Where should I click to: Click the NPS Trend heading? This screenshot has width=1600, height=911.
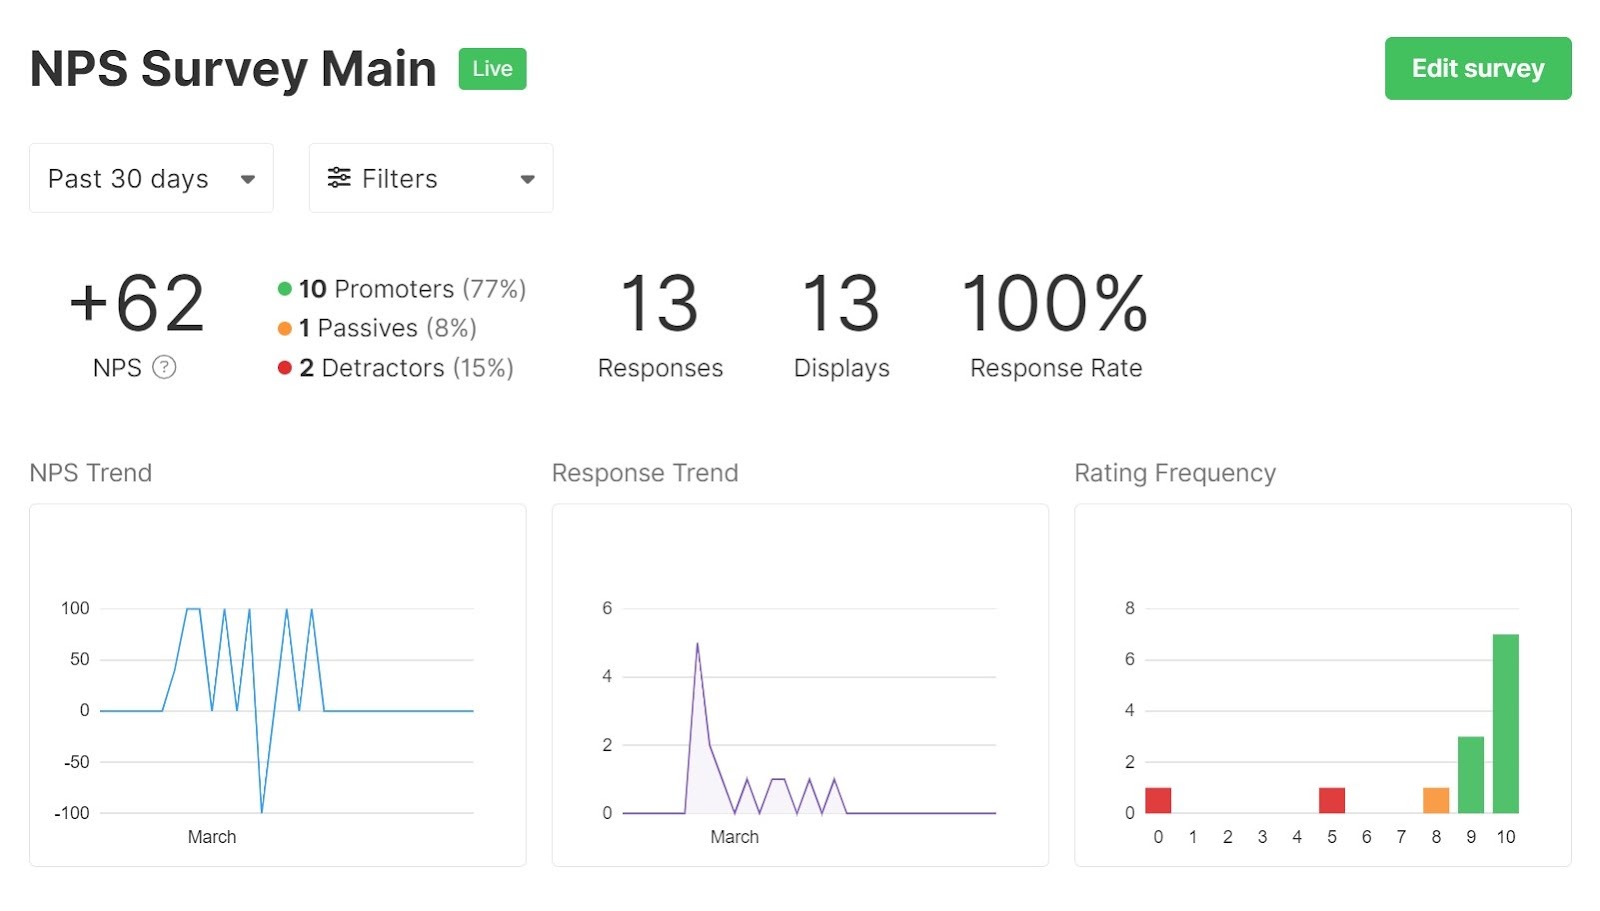click(91, 473)
